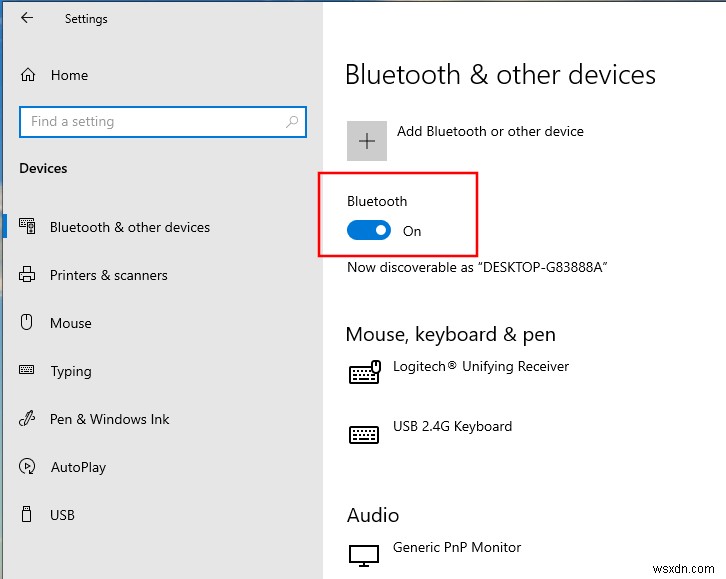This screenshot has width=726, height=579.
Task: Open Home from the house icon
Action: pos(28,75)
